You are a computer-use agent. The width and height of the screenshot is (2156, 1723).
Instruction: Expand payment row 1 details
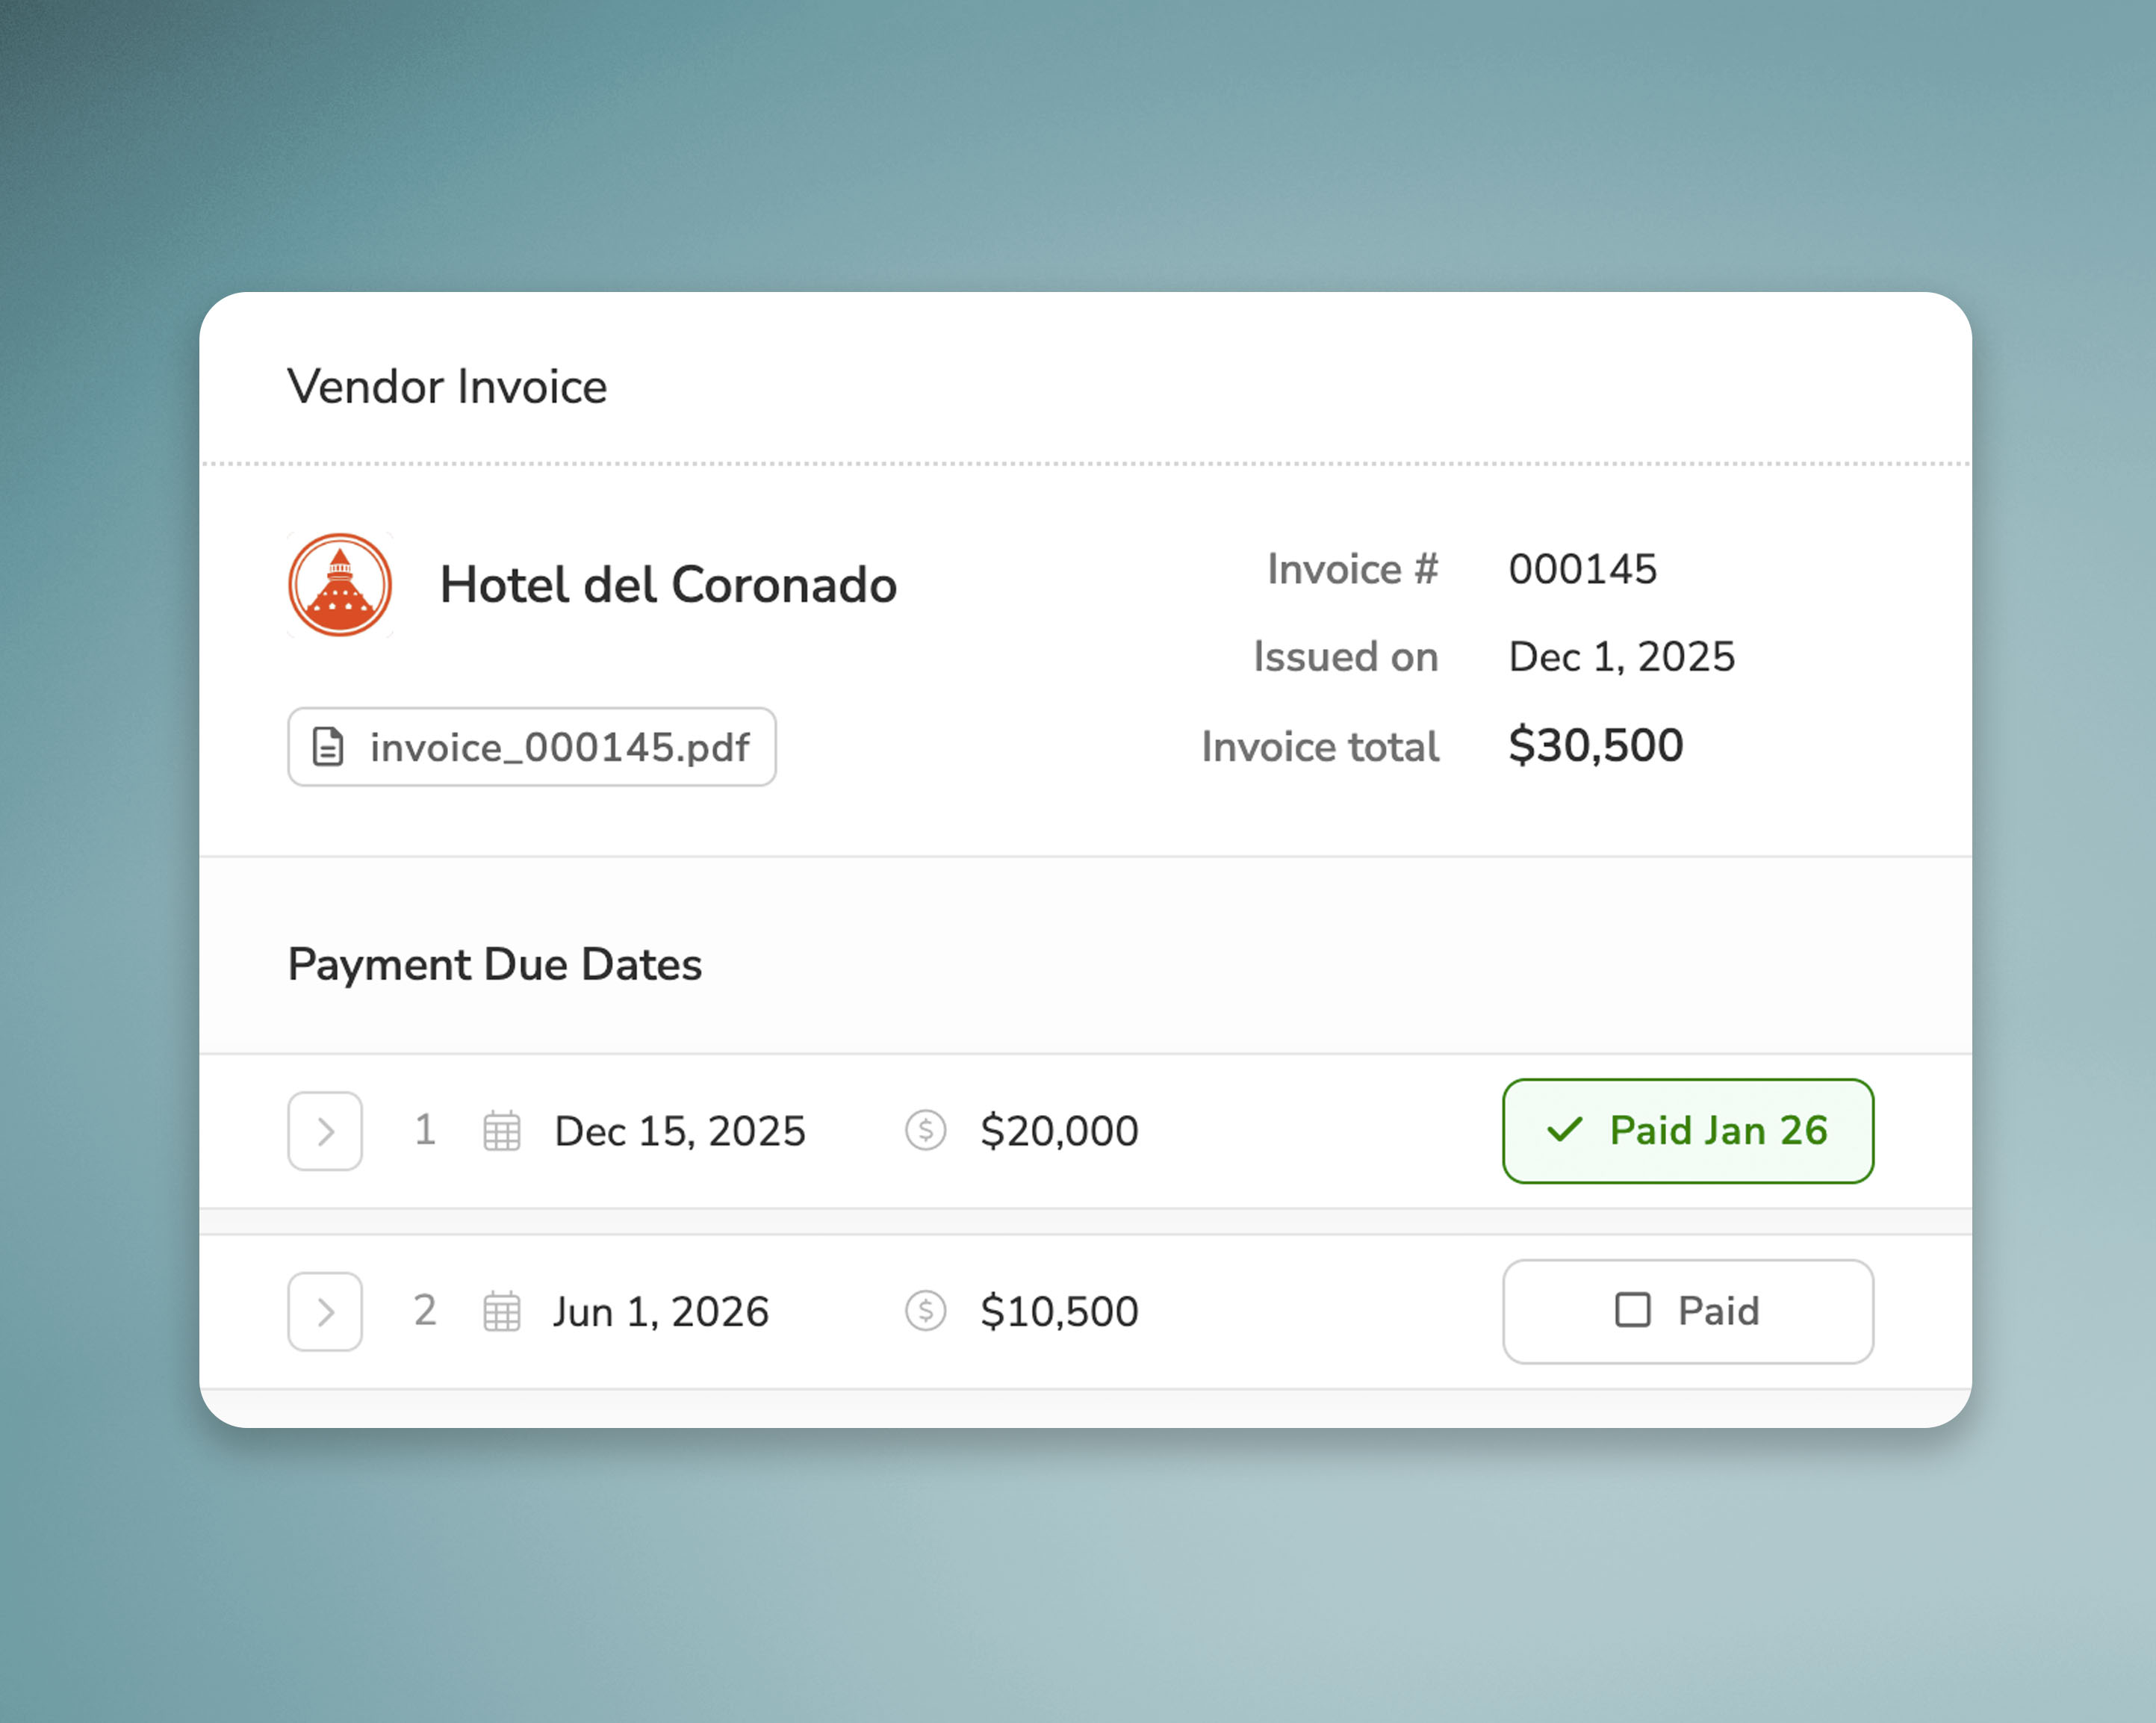325,1131
